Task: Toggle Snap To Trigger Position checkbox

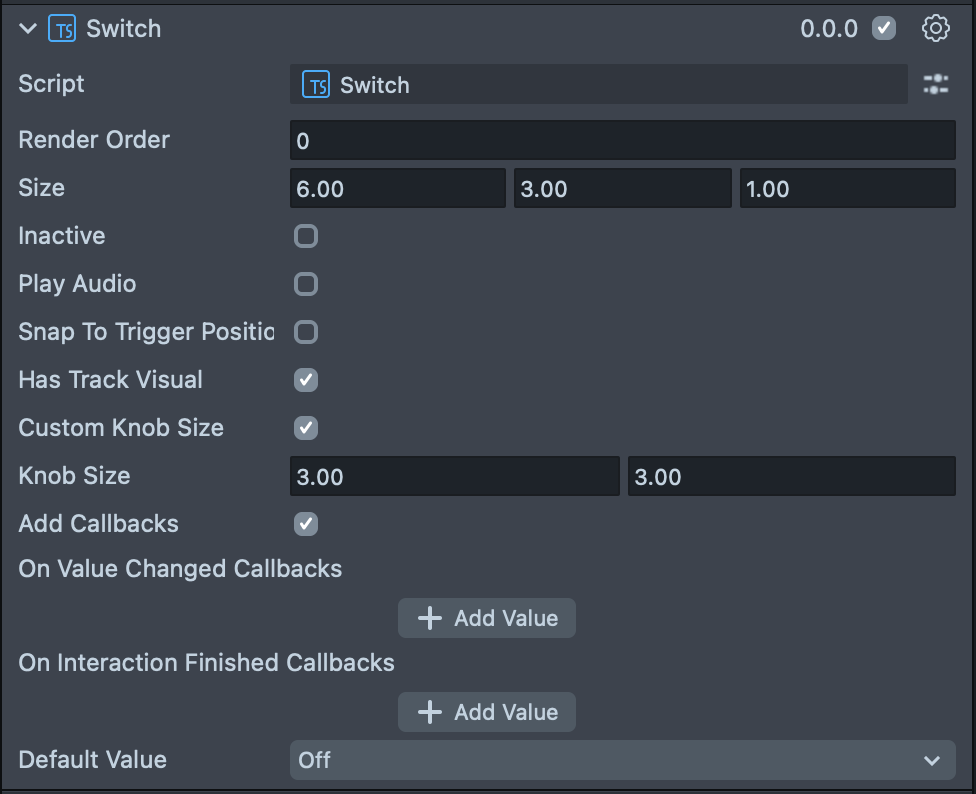Action: pyautogui.click(x=306, y=332)
